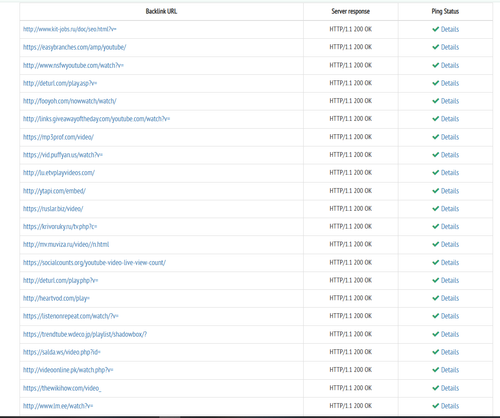The image size is (500, 418).
Task: View Details for krivoruky.ru row
Action: click(x=450, y=227)
